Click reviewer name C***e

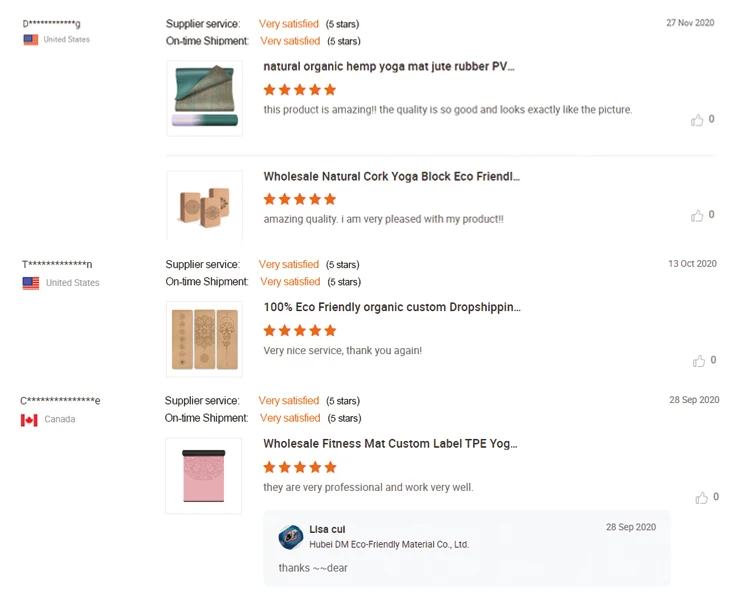pos(60,401)
